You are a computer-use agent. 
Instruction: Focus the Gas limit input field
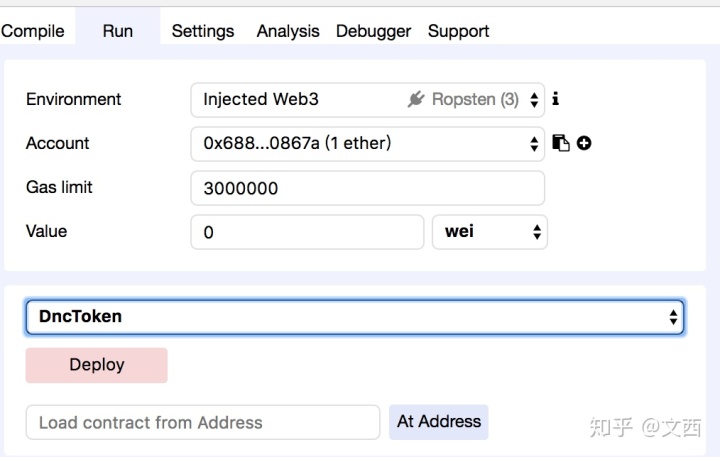(368, 188)
